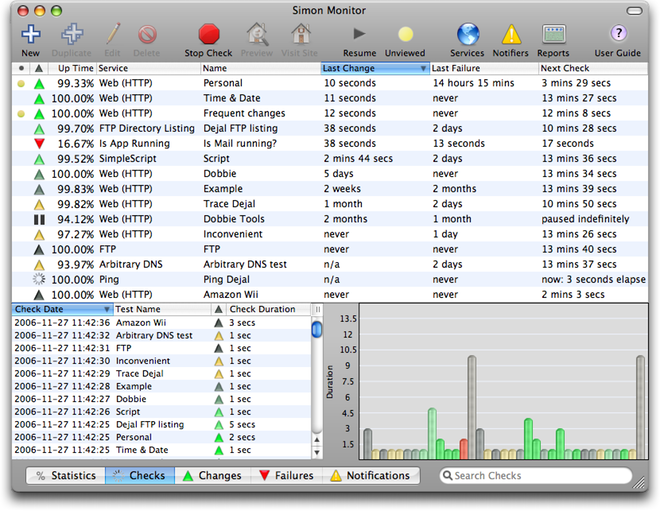Sort by the status triangle column header

[39, 68]
